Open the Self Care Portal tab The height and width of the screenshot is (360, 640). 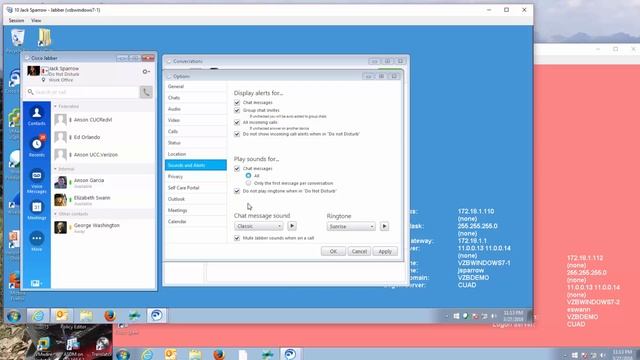196,188
